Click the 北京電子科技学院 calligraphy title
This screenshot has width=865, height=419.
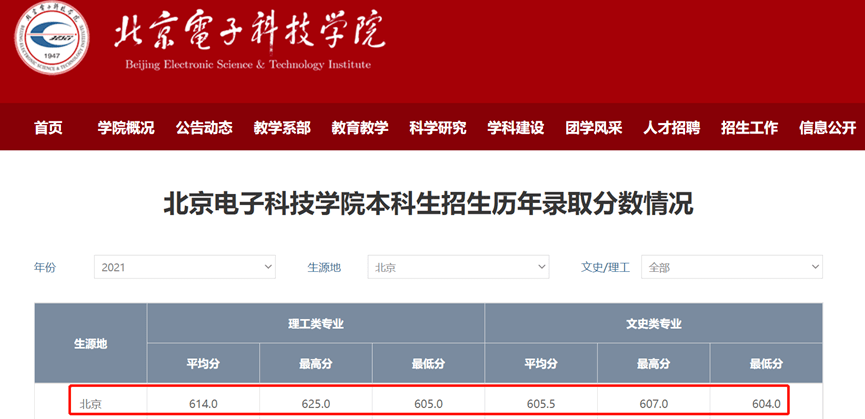pos(249,31)
